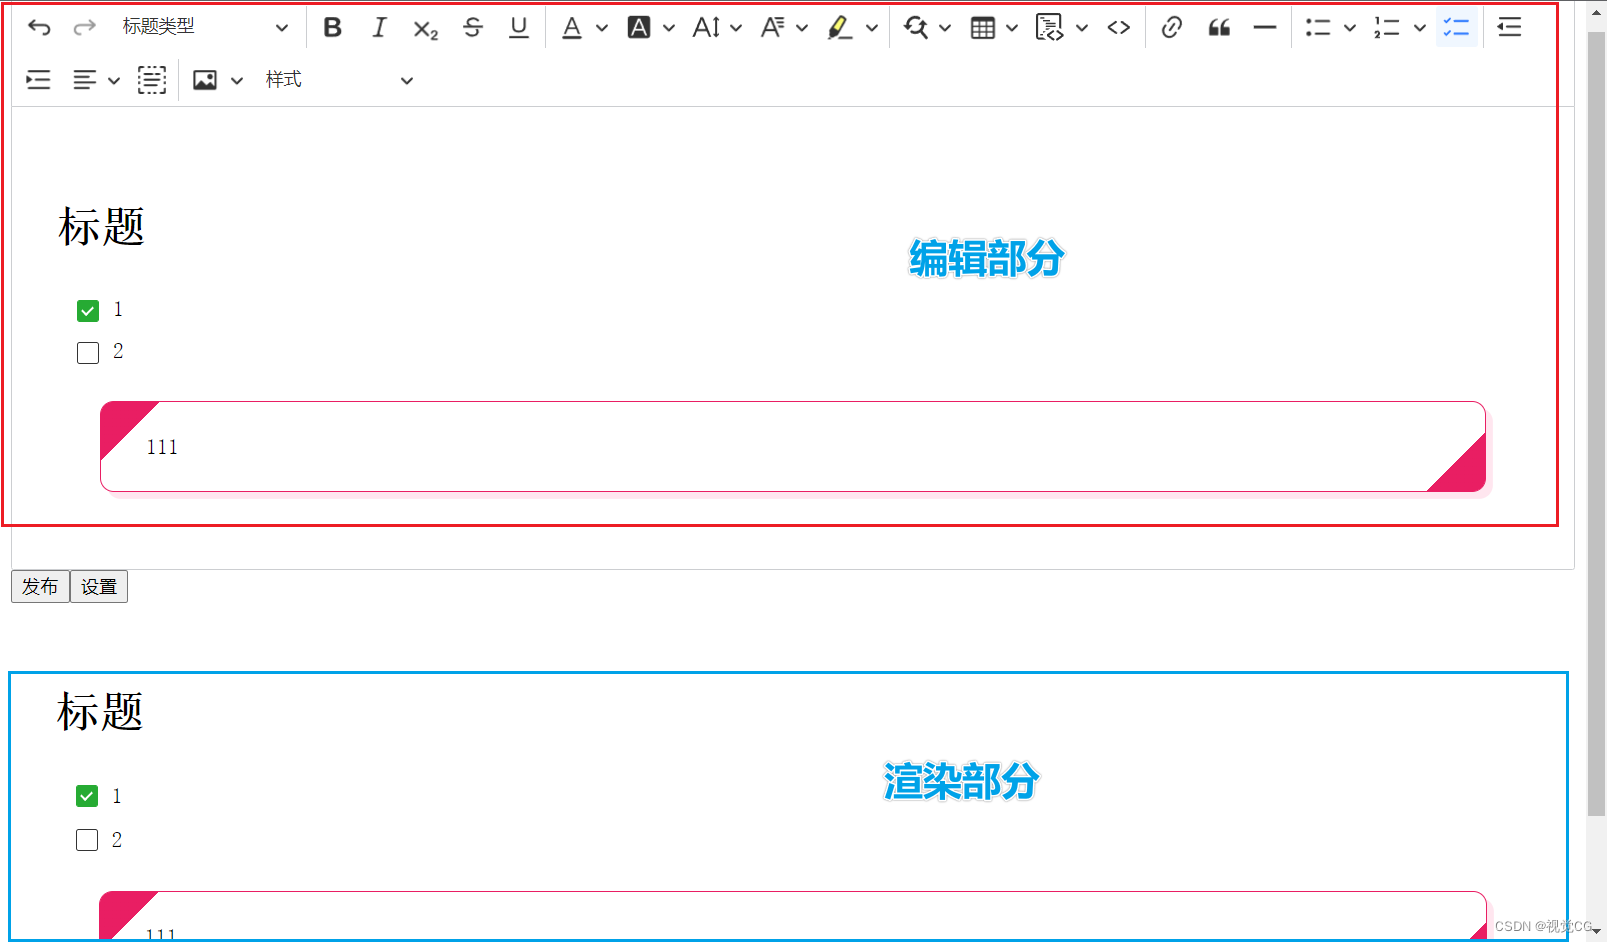This screenshot has height=942, width=1607.
Task: Click item 2 checkbox in rendered preview
Action: pyautogui.click(x=87, y=840)
